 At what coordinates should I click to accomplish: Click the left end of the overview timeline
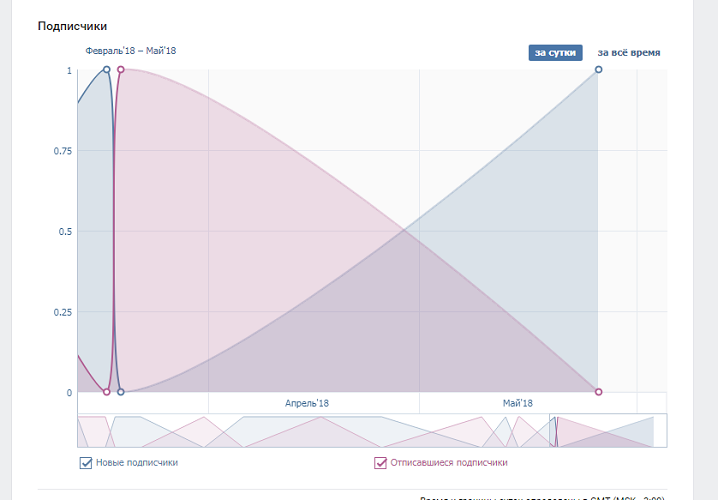(x=80, y=431)
